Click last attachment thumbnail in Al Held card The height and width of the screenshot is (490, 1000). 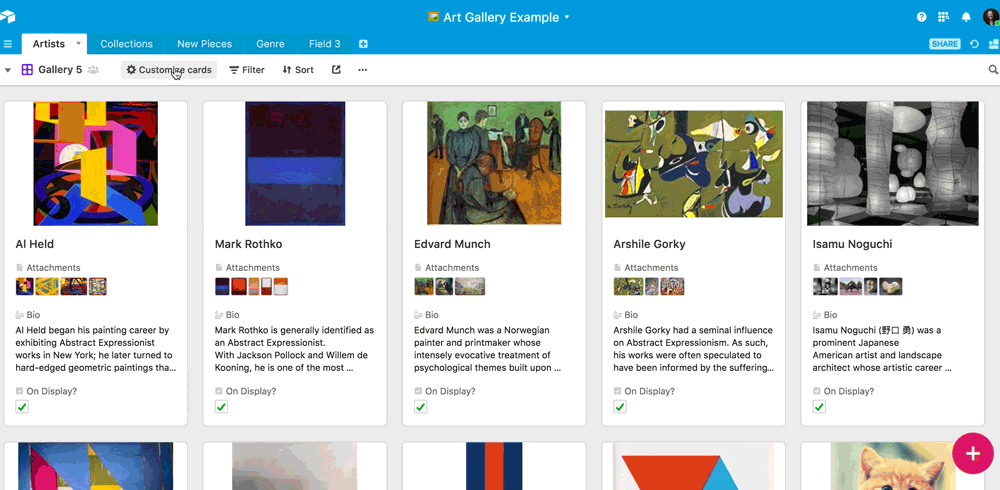pyautogui.click(x=98, y=286)
